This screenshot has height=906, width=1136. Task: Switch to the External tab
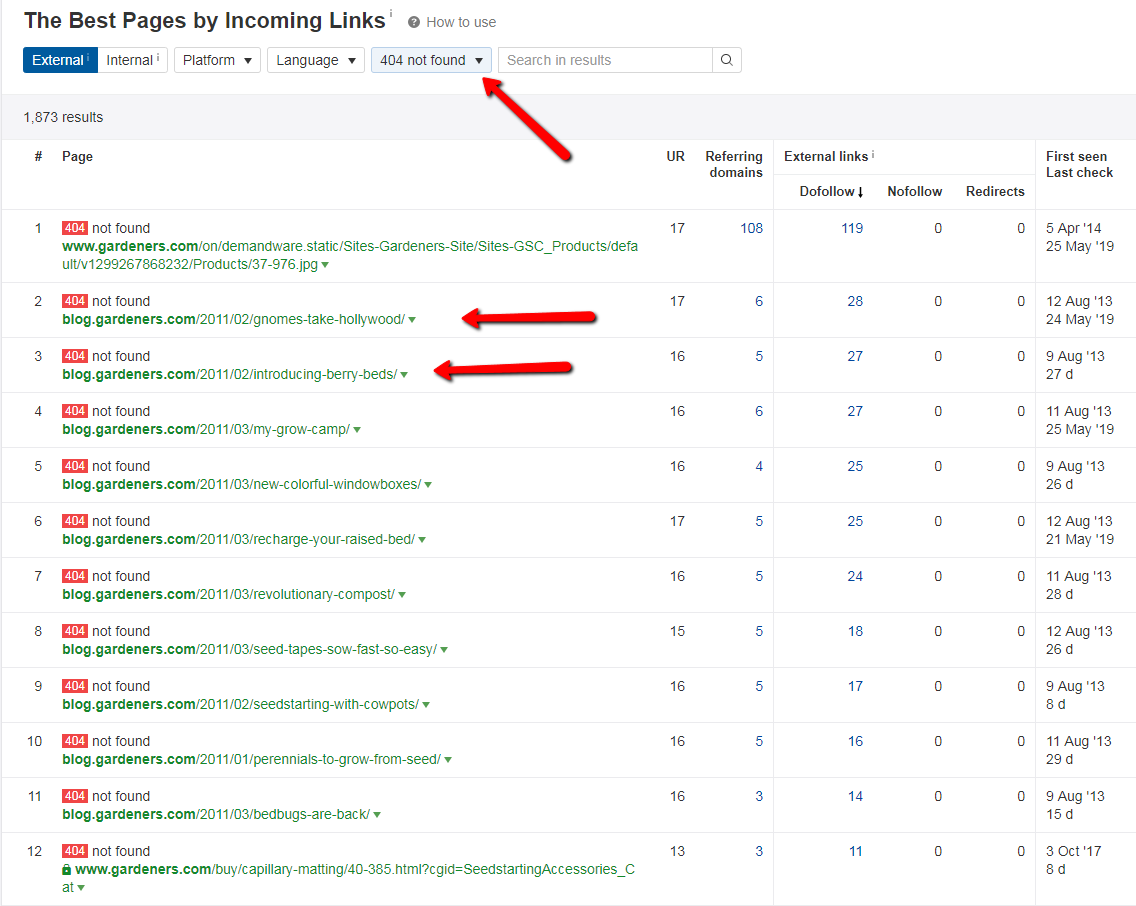[60, 60]
